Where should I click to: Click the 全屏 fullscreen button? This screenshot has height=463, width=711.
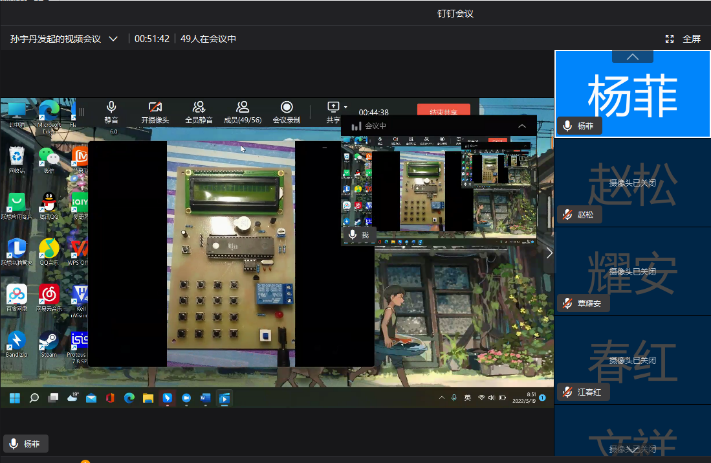pyautogui.click(x=683, y=39)
